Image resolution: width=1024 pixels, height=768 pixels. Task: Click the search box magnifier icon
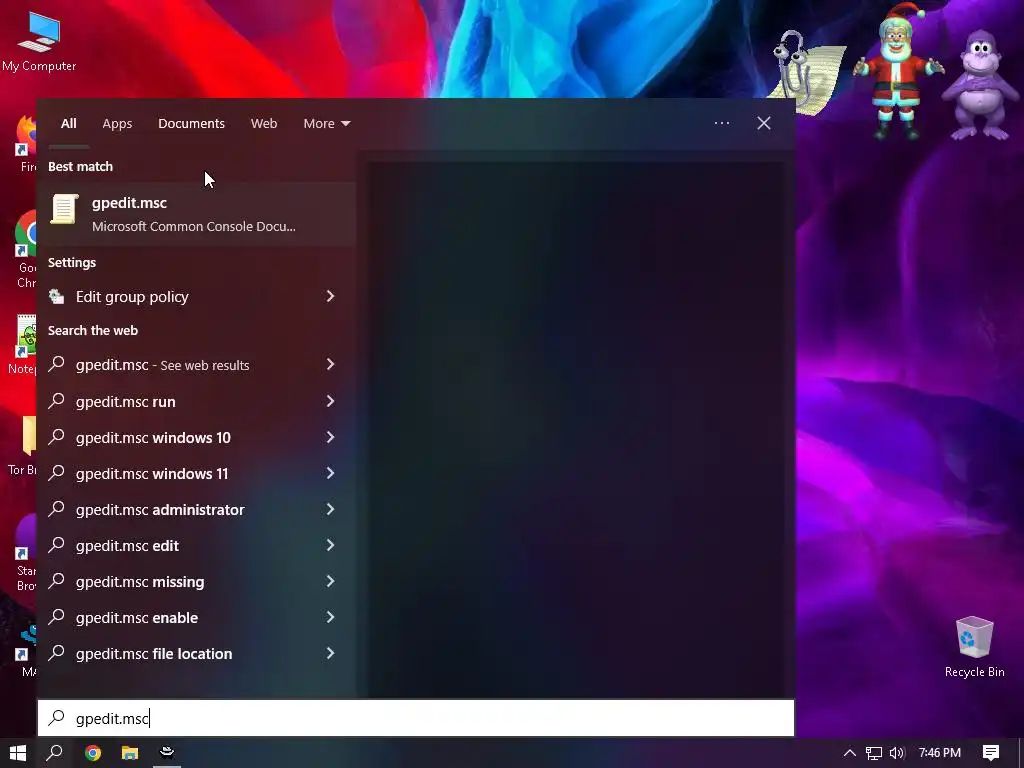point(57,718)
